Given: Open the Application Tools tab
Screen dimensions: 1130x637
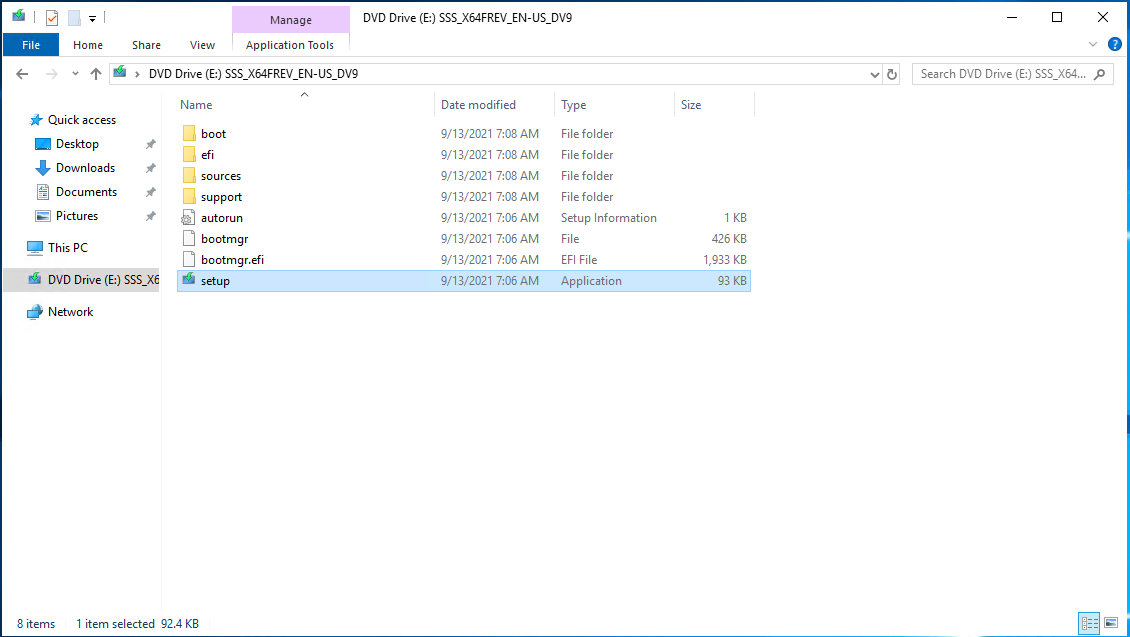Looking at the screenshot, I should coord(290,45).
